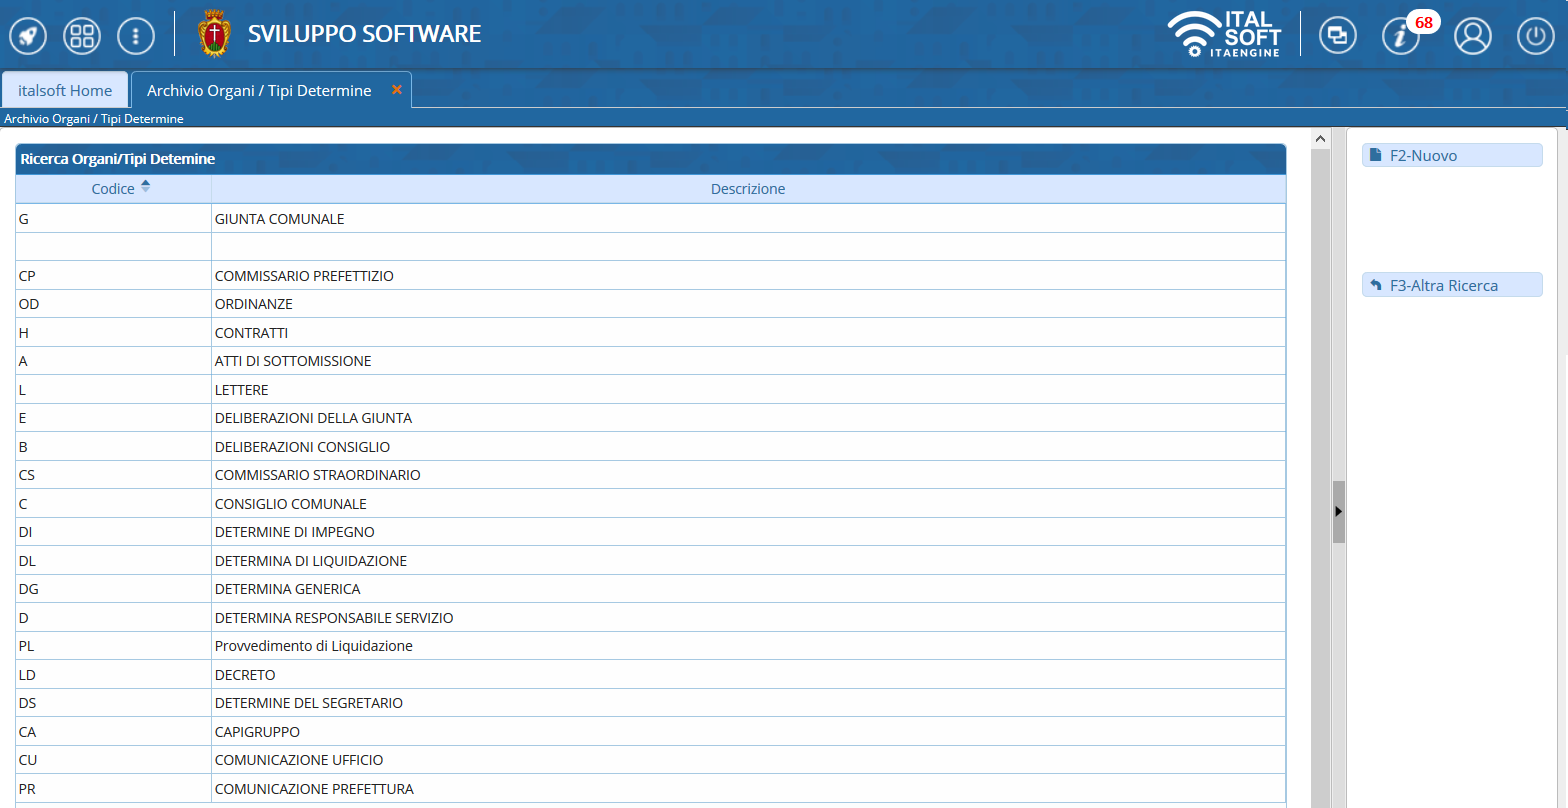Close the Archivio Organi tab
Screen dimensions: 1568x808
(397, 90)
